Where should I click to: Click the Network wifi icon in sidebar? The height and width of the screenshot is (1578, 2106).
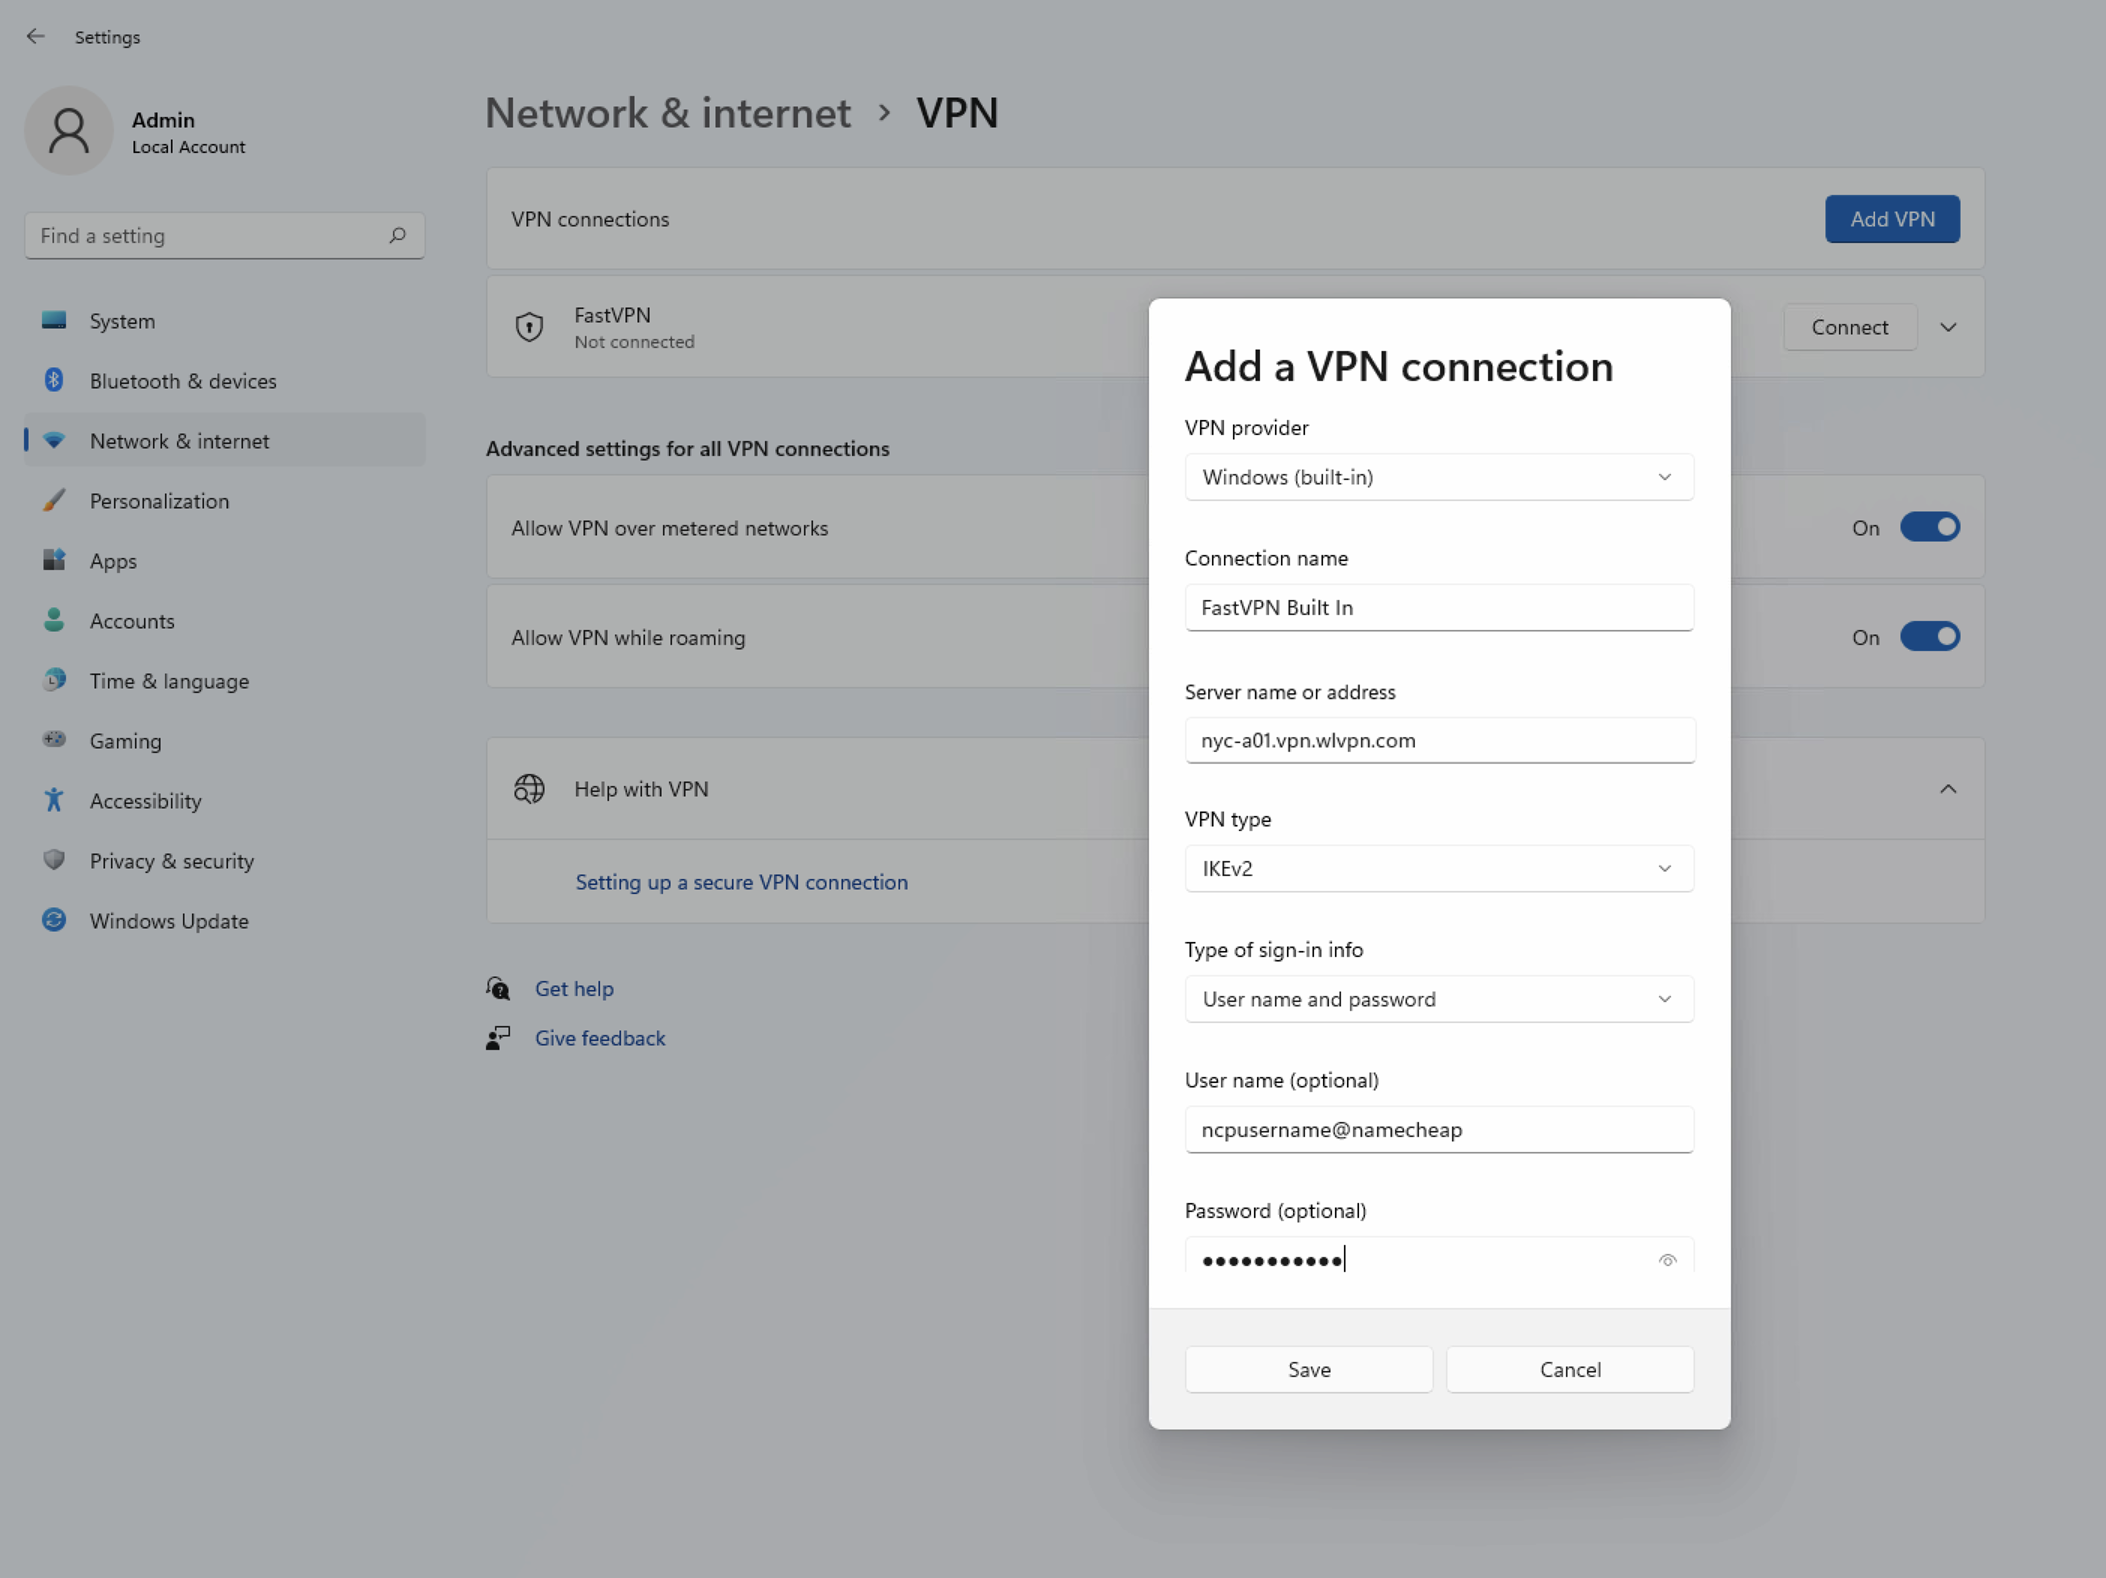(54, 441)
